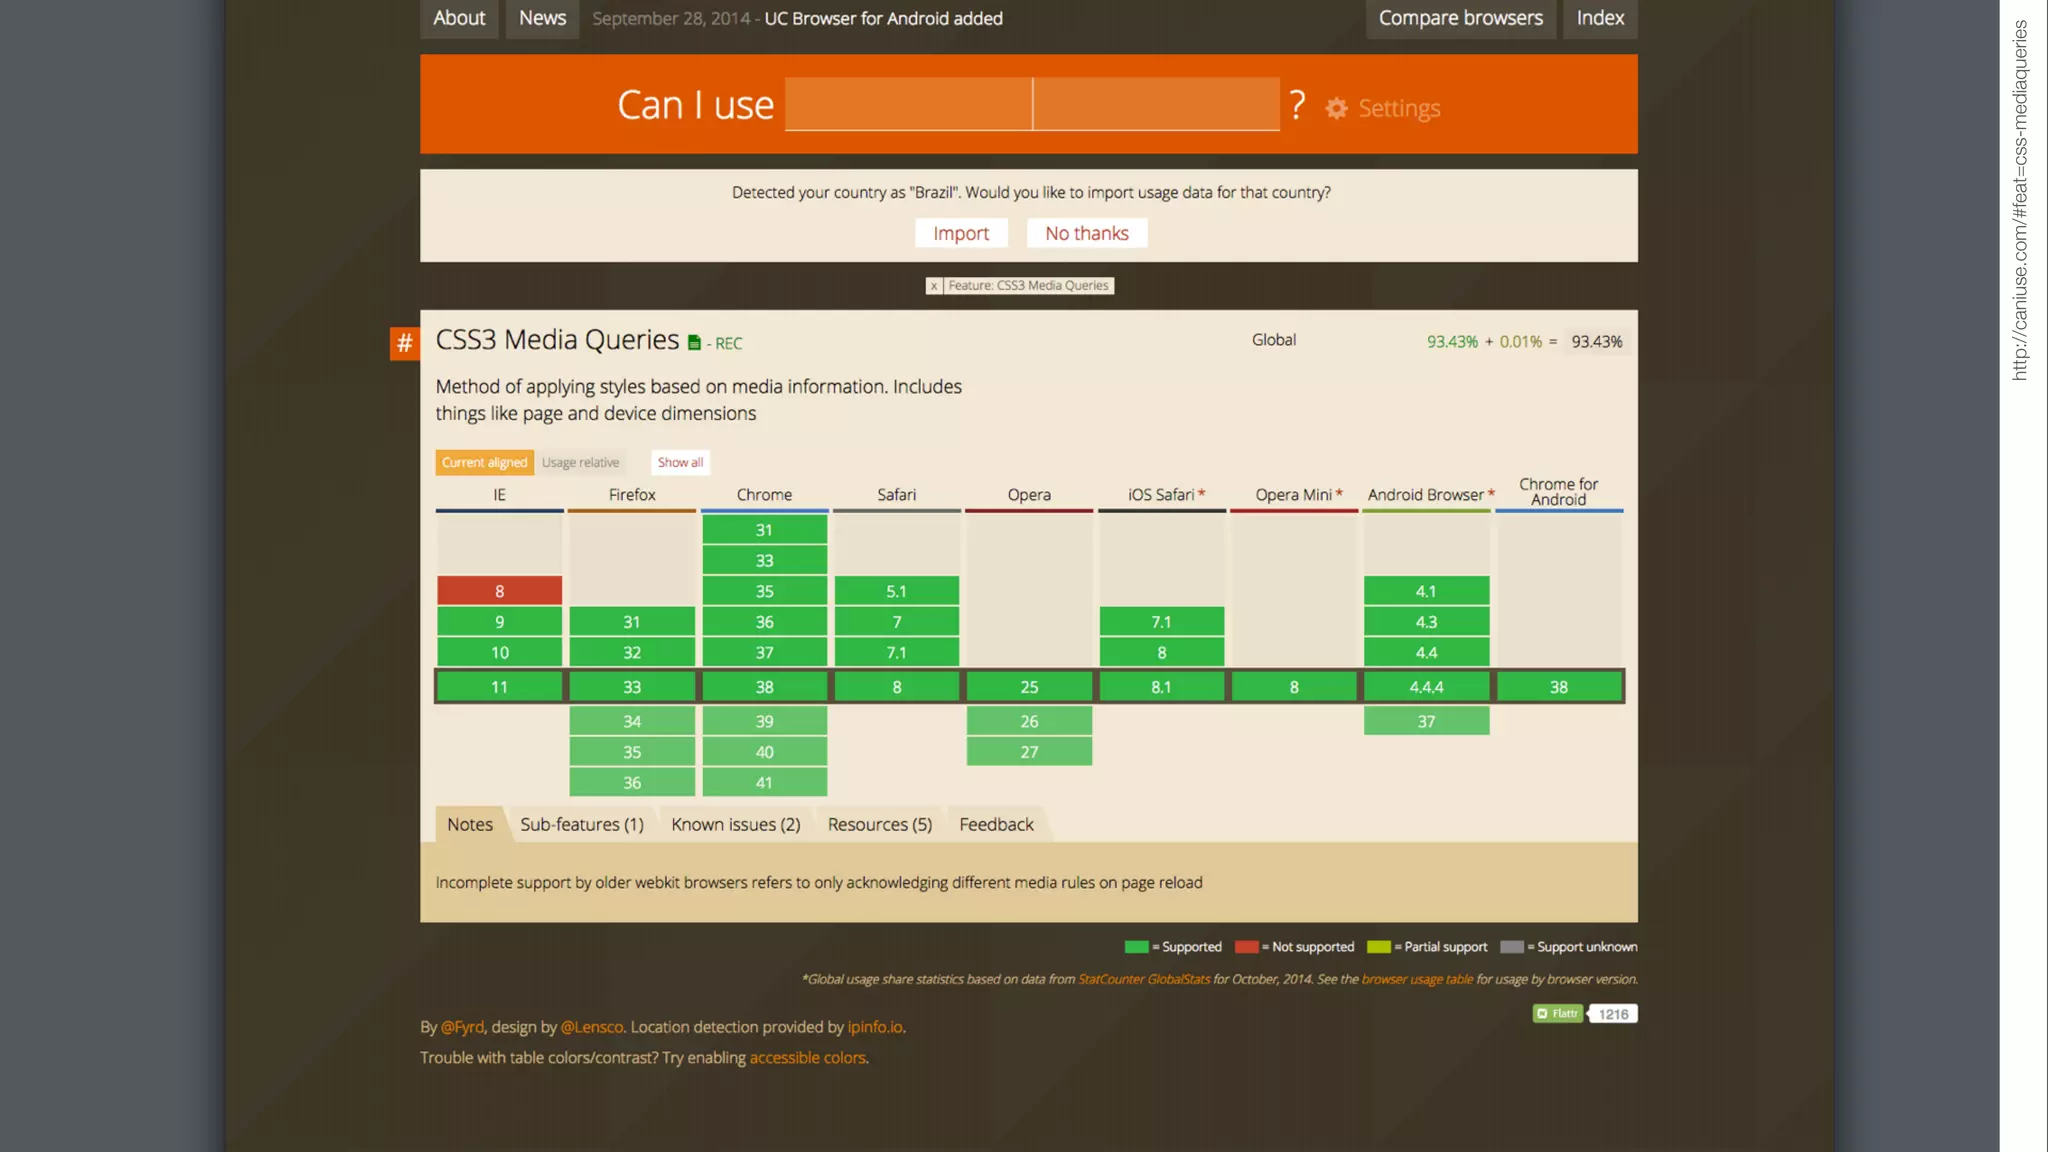Switch to Resources (5) tab
The image size is (2048, 1152).
coord(880,824)
